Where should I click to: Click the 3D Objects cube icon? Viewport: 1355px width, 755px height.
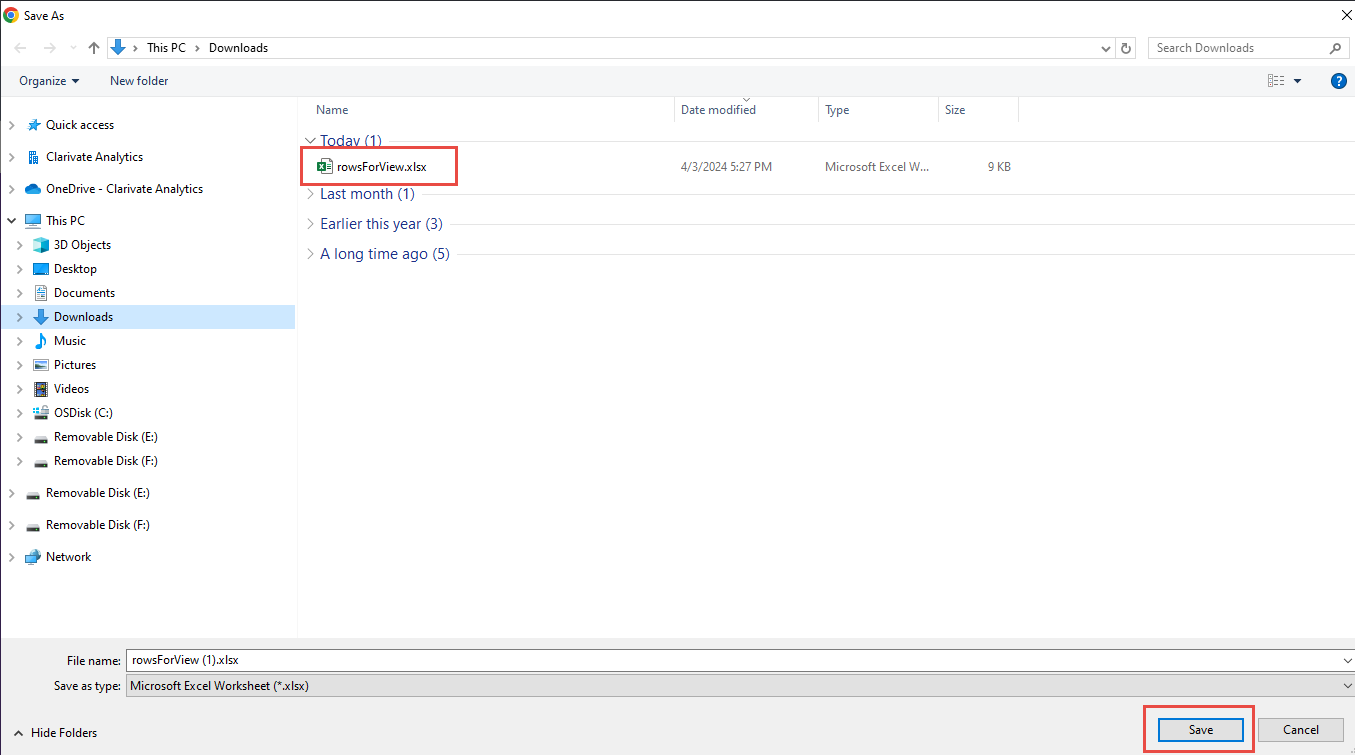click(41, 245)
